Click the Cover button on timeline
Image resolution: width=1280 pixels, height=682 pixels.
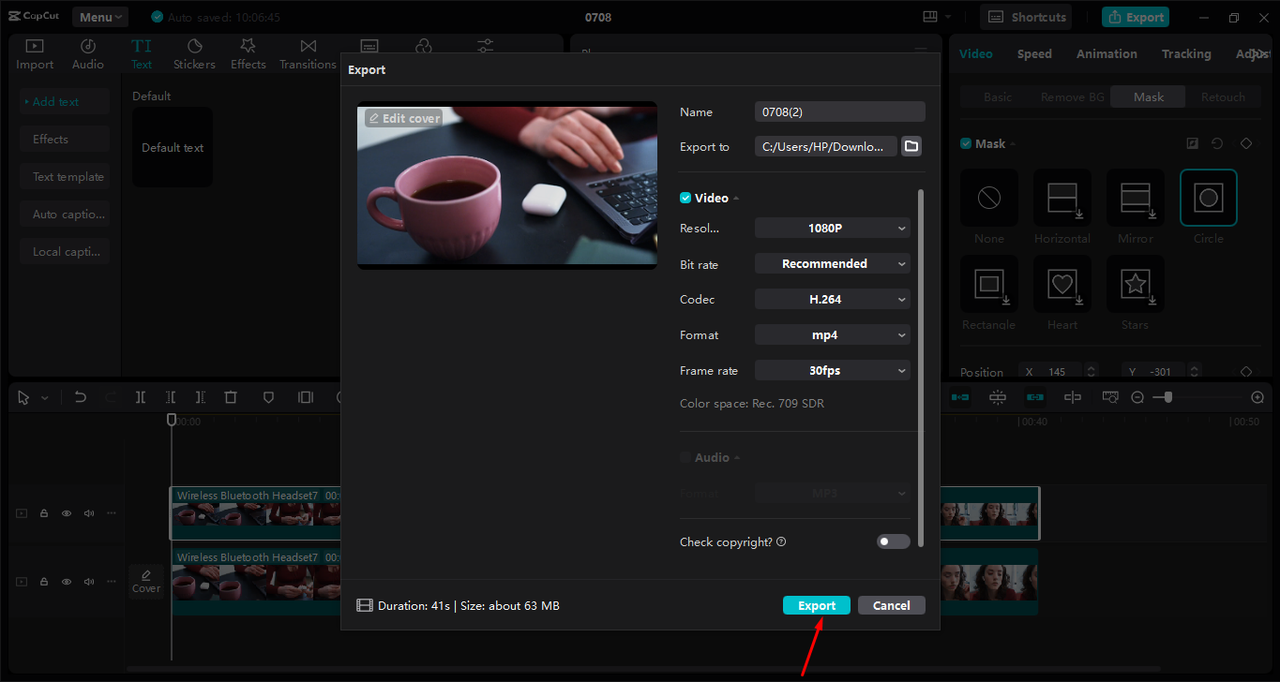[146, 581]
